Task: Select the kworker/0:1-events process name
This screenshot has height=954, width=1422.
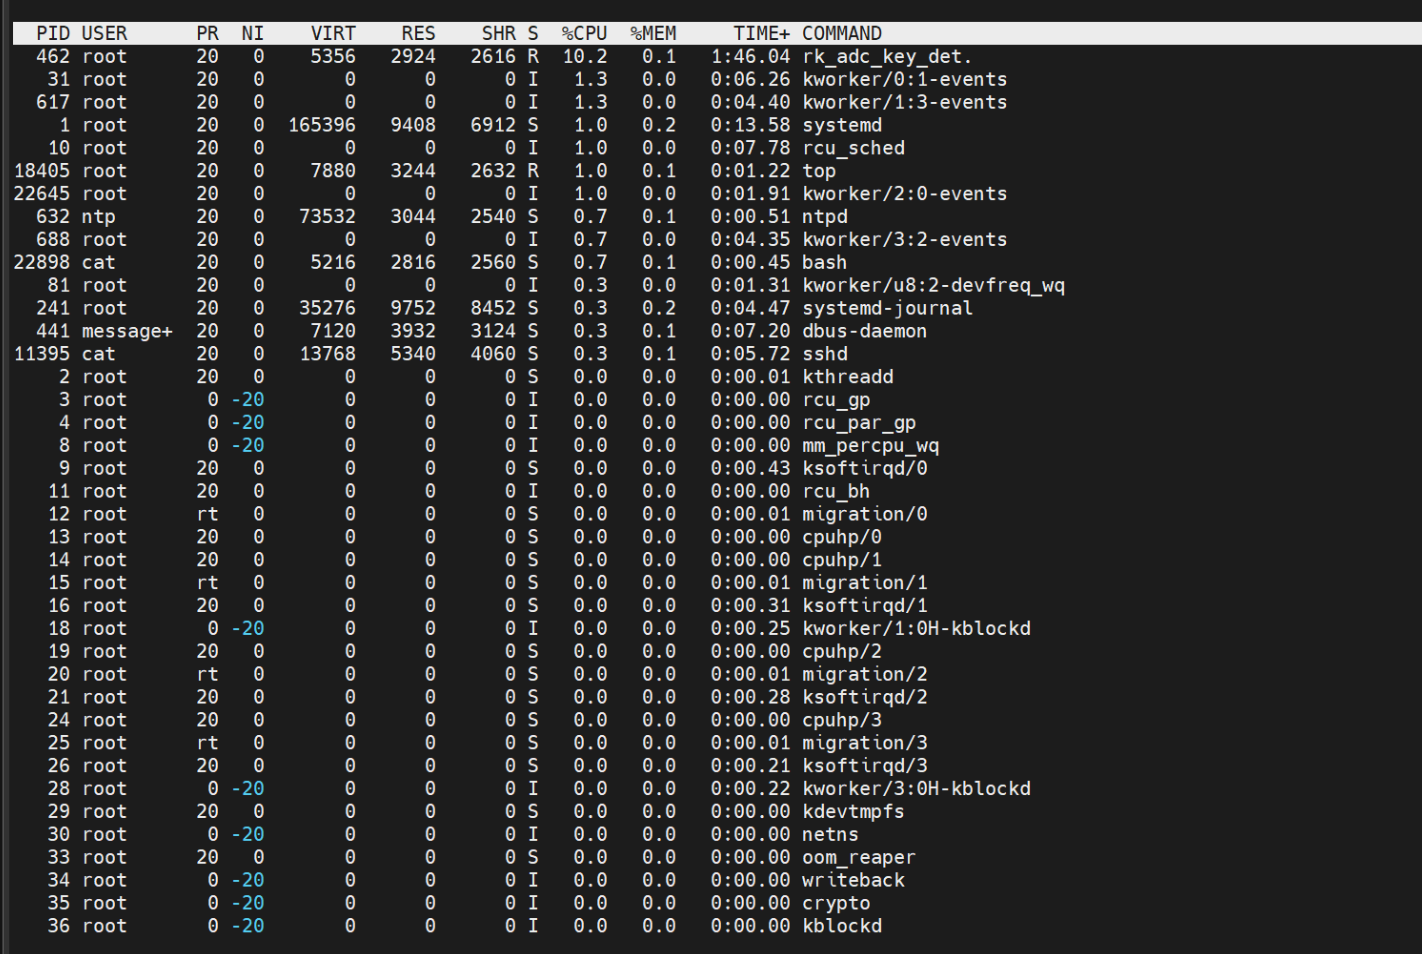Action: coord(905,79)
